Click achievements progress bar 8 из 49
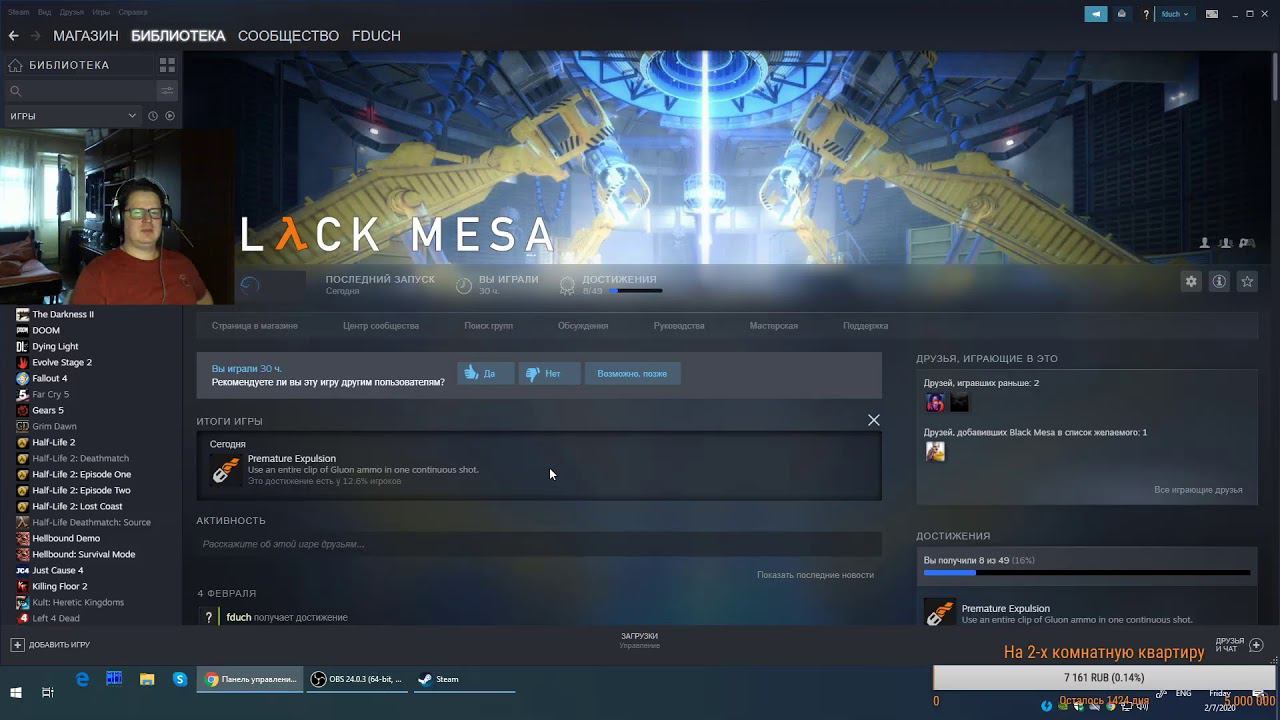The width and height of the screenshot is (1280, 720). tap(1087, 573)
